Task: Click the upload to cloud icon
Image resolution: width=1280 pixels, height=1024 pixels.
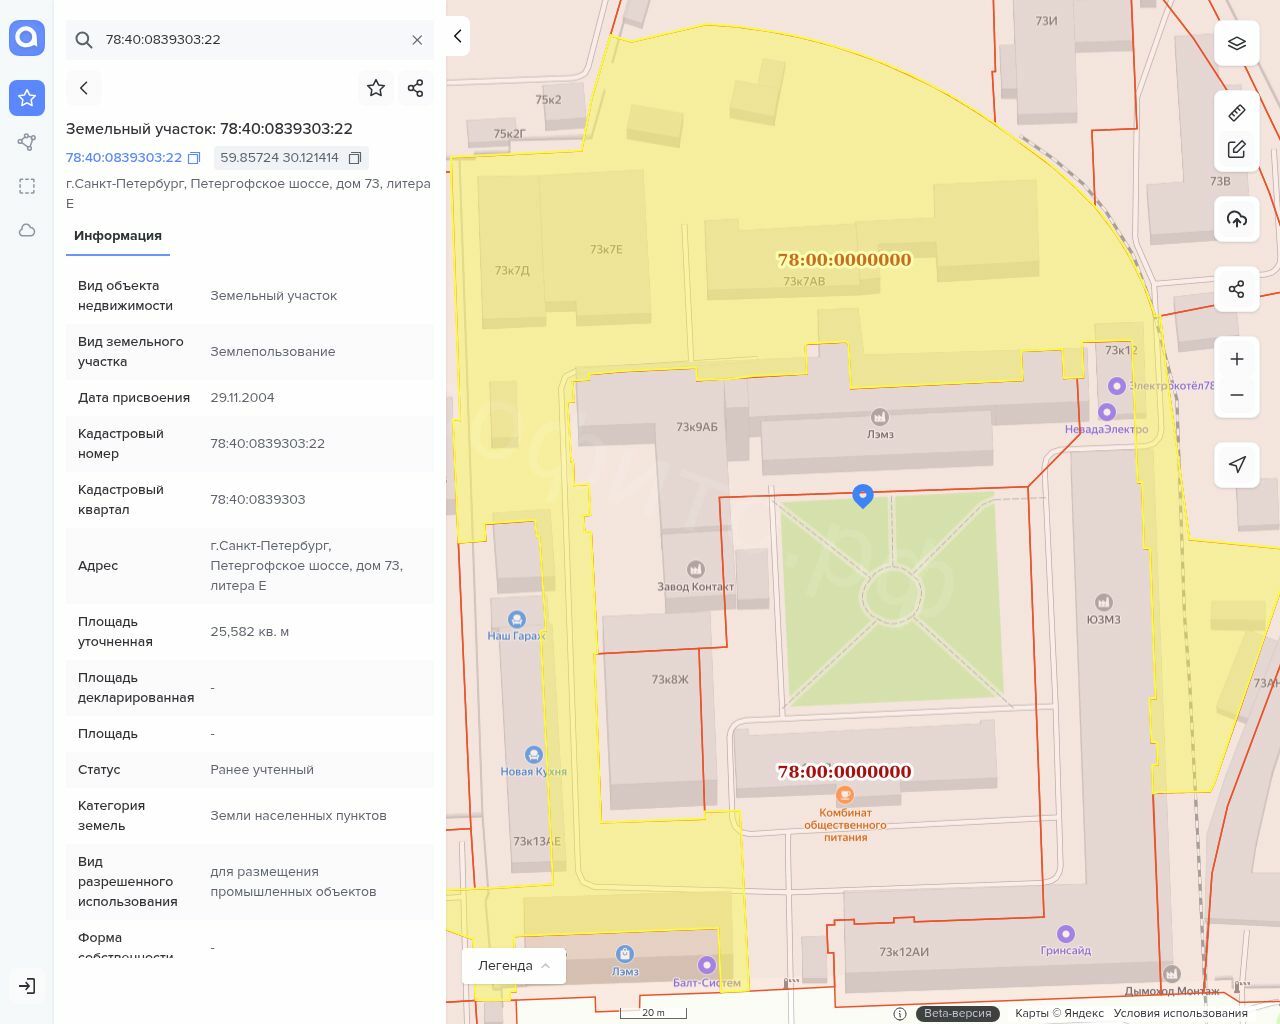Action: 1236,219
